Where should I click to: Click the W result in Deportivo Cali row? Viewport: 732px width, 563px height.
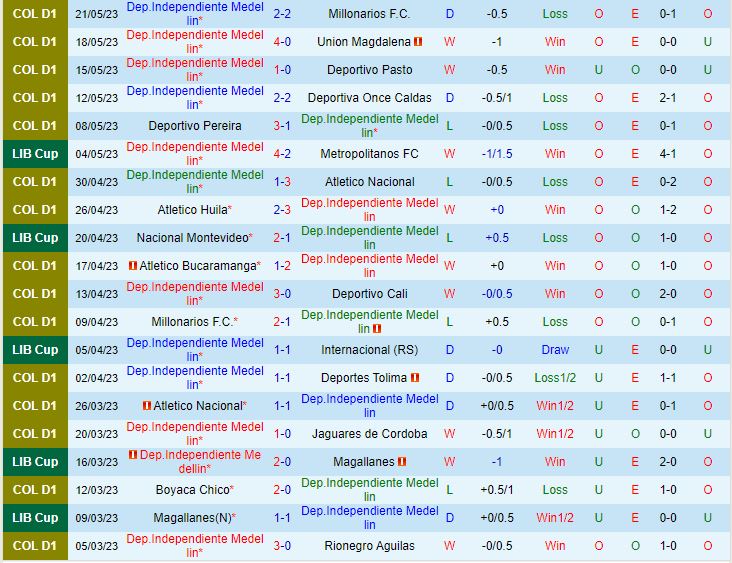click(x=450, y=294)
